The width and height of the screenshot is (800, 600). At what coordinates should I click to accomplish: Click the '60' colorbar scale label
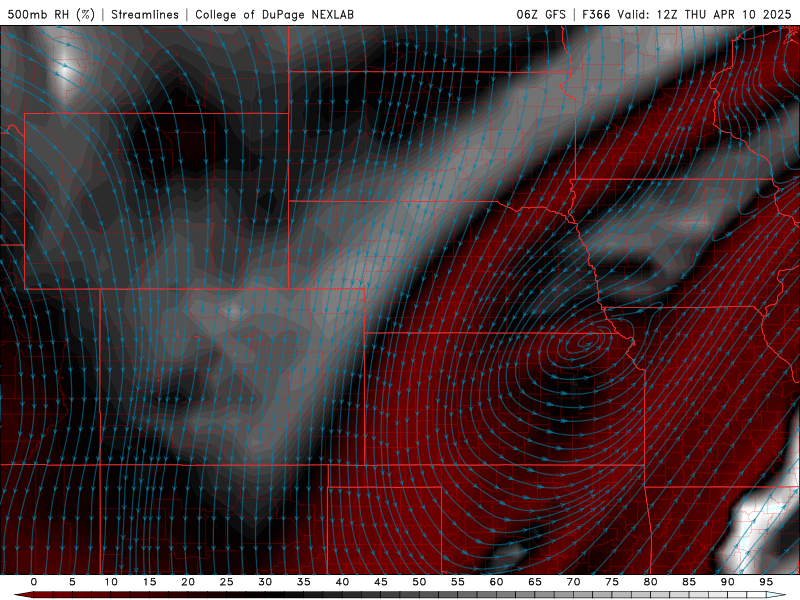[x=496, y=582]
